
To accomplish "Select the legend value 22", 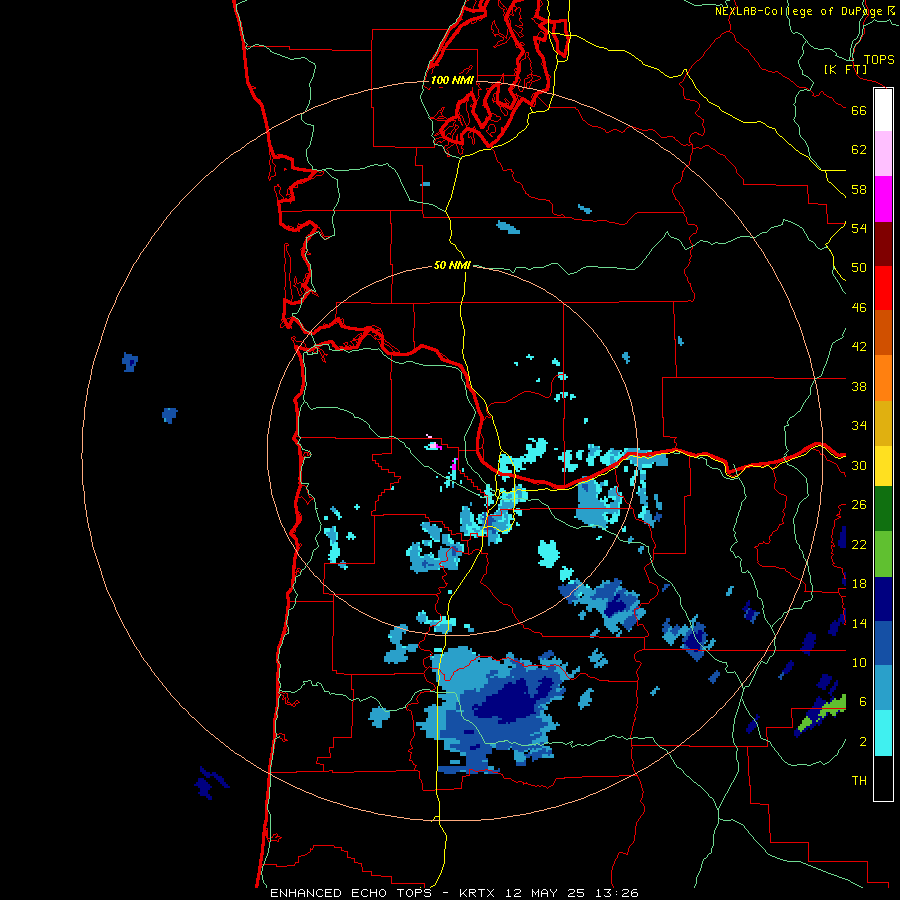I will click(859, 544).
